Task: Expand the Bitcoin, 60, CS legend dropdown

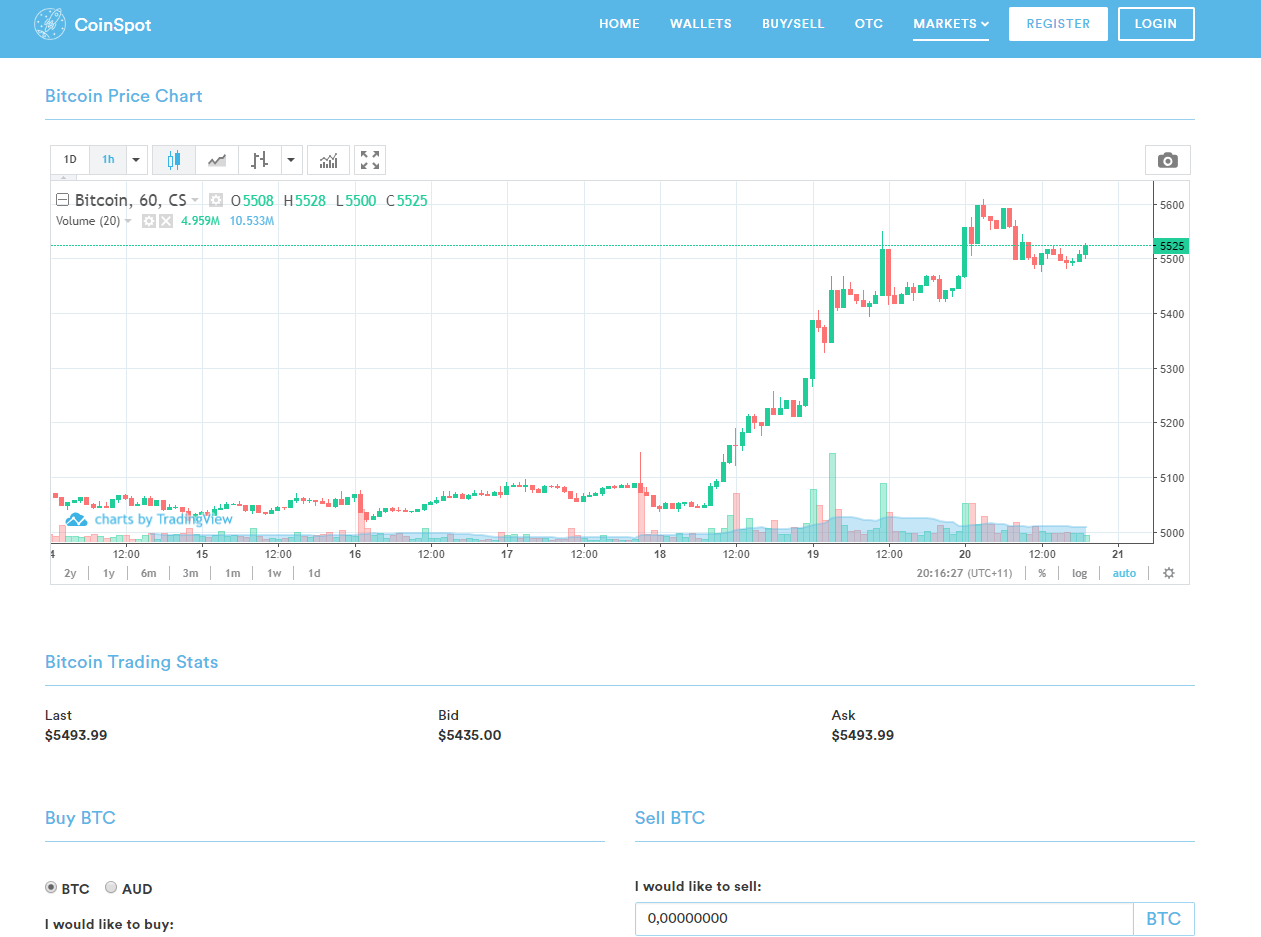Action: (195, 201)
